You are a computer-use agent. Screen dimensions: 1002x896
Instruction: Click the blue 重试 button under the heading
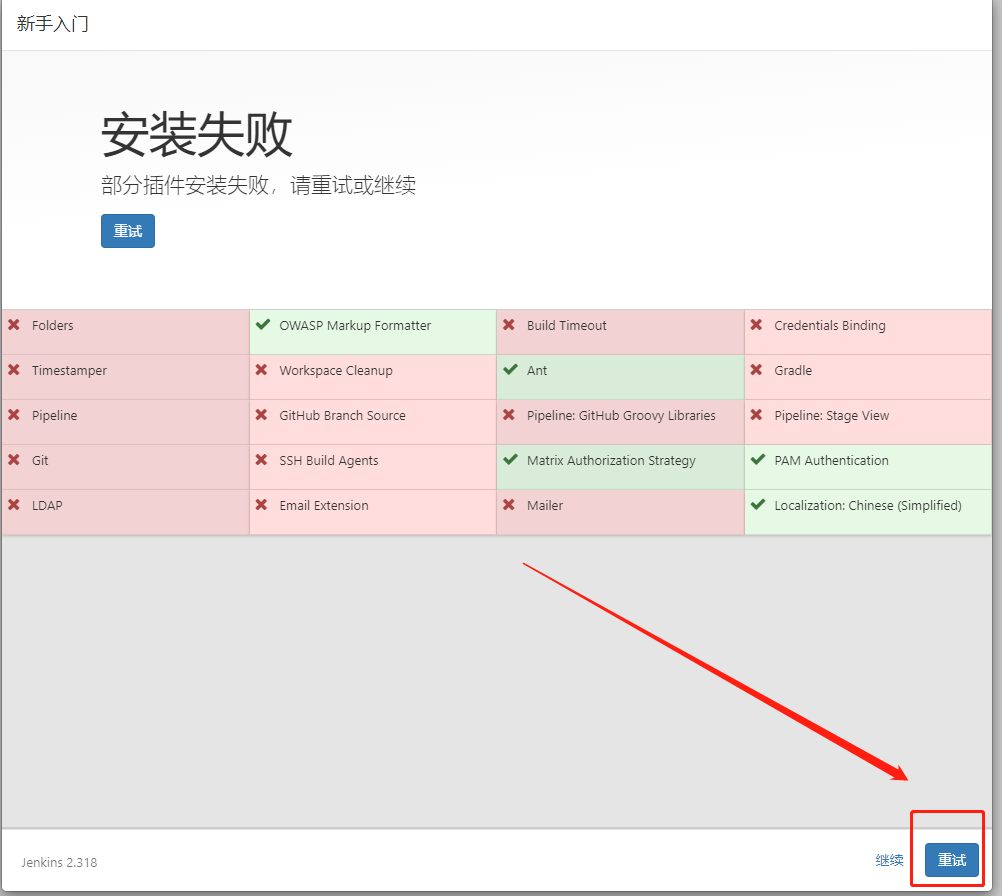point(128,231)
